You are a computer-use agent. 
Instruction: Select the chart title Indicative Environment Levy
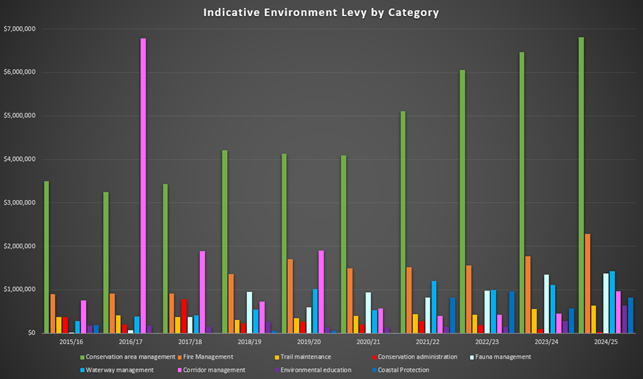(321, 13)
